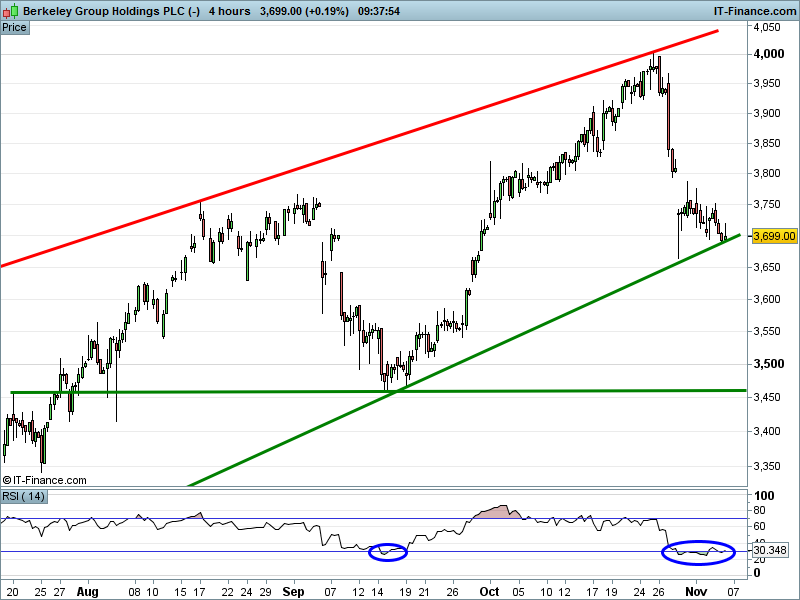The width and height of the screenshot is (800, 600).
Task: Click the 3,550 price axis label
Action: pos(767,332)
